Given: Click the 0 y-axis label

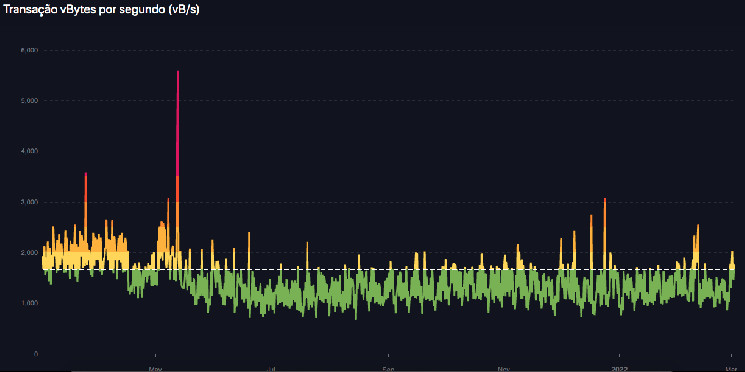Looking at the screenshot, I should pos(36,354).
